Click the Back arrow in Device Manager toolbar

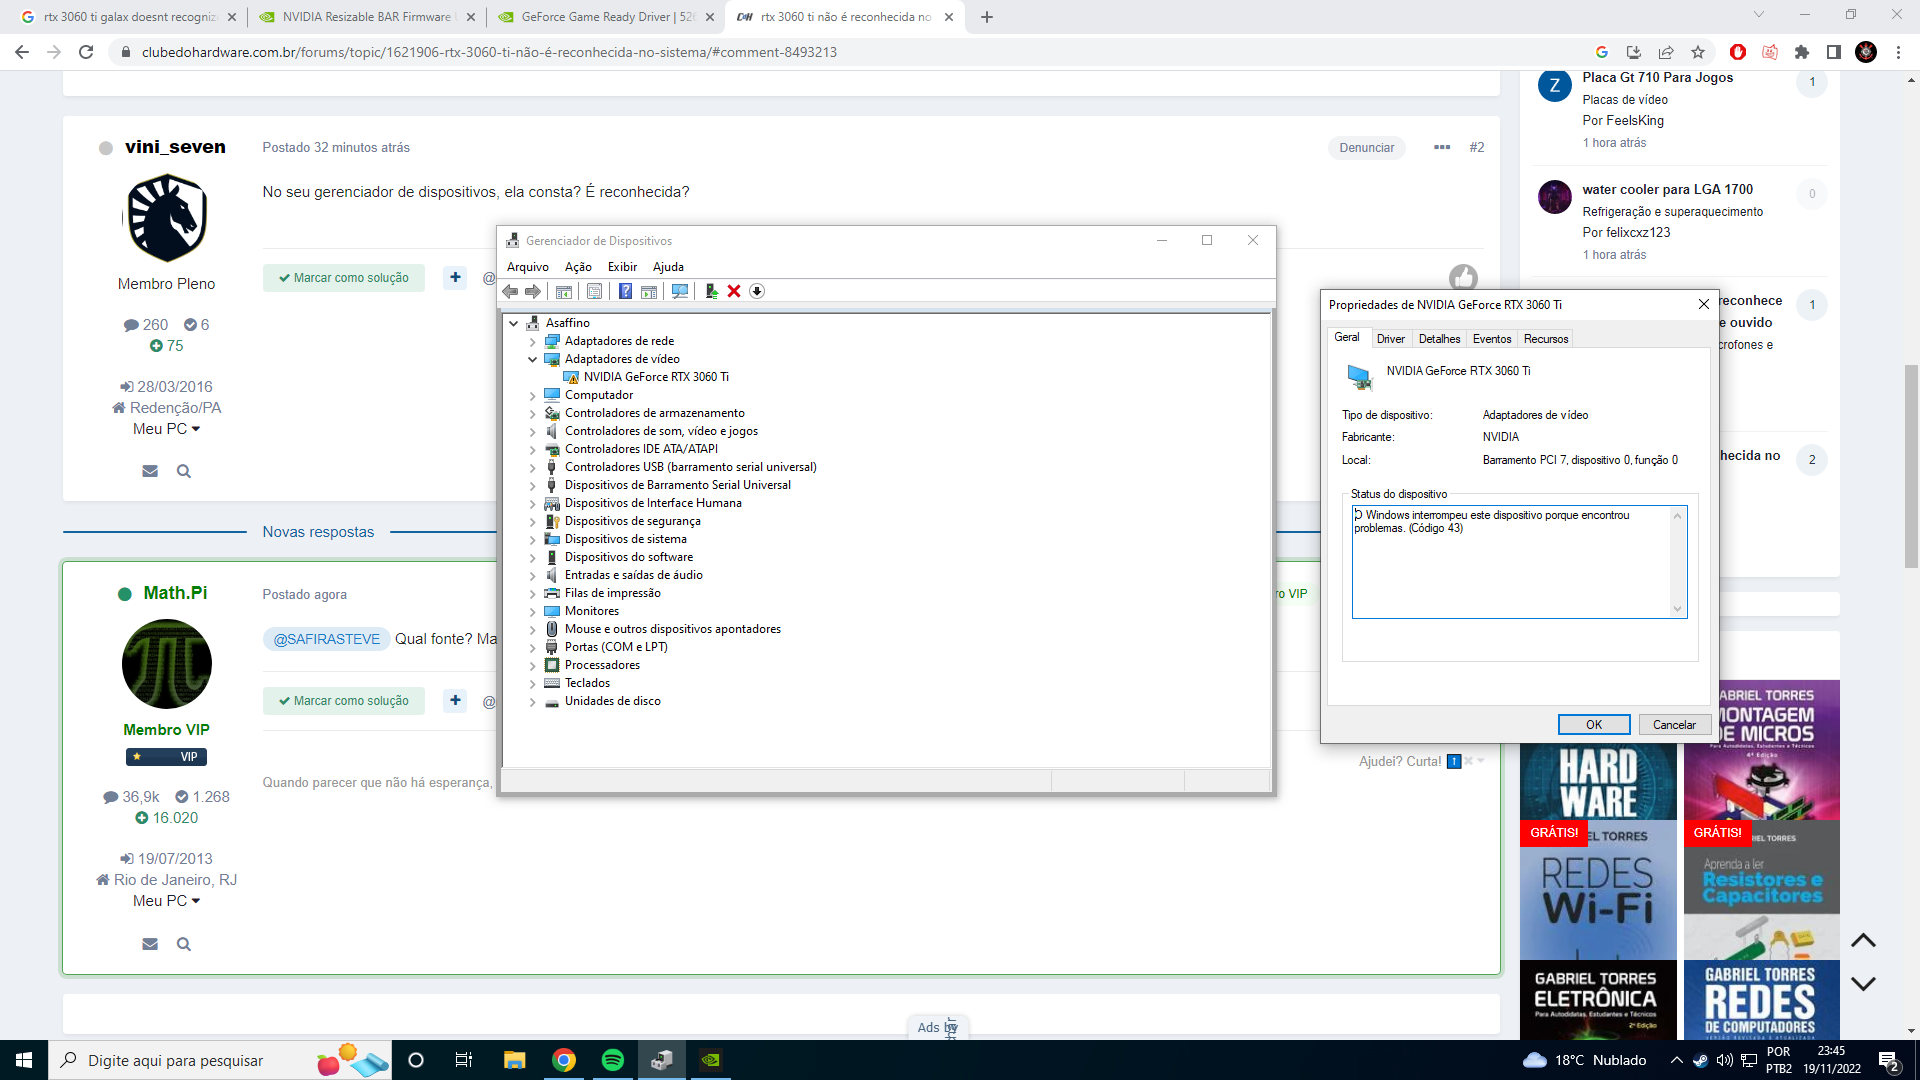click(x=510, y=291)
